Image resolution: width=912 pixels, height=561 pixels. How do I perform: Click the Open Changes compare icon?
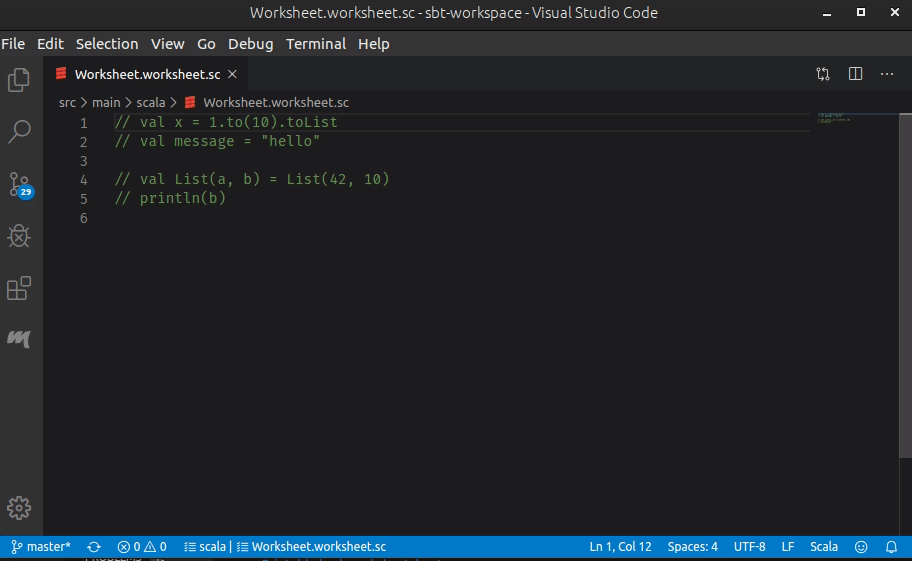(x=822, y=74)
